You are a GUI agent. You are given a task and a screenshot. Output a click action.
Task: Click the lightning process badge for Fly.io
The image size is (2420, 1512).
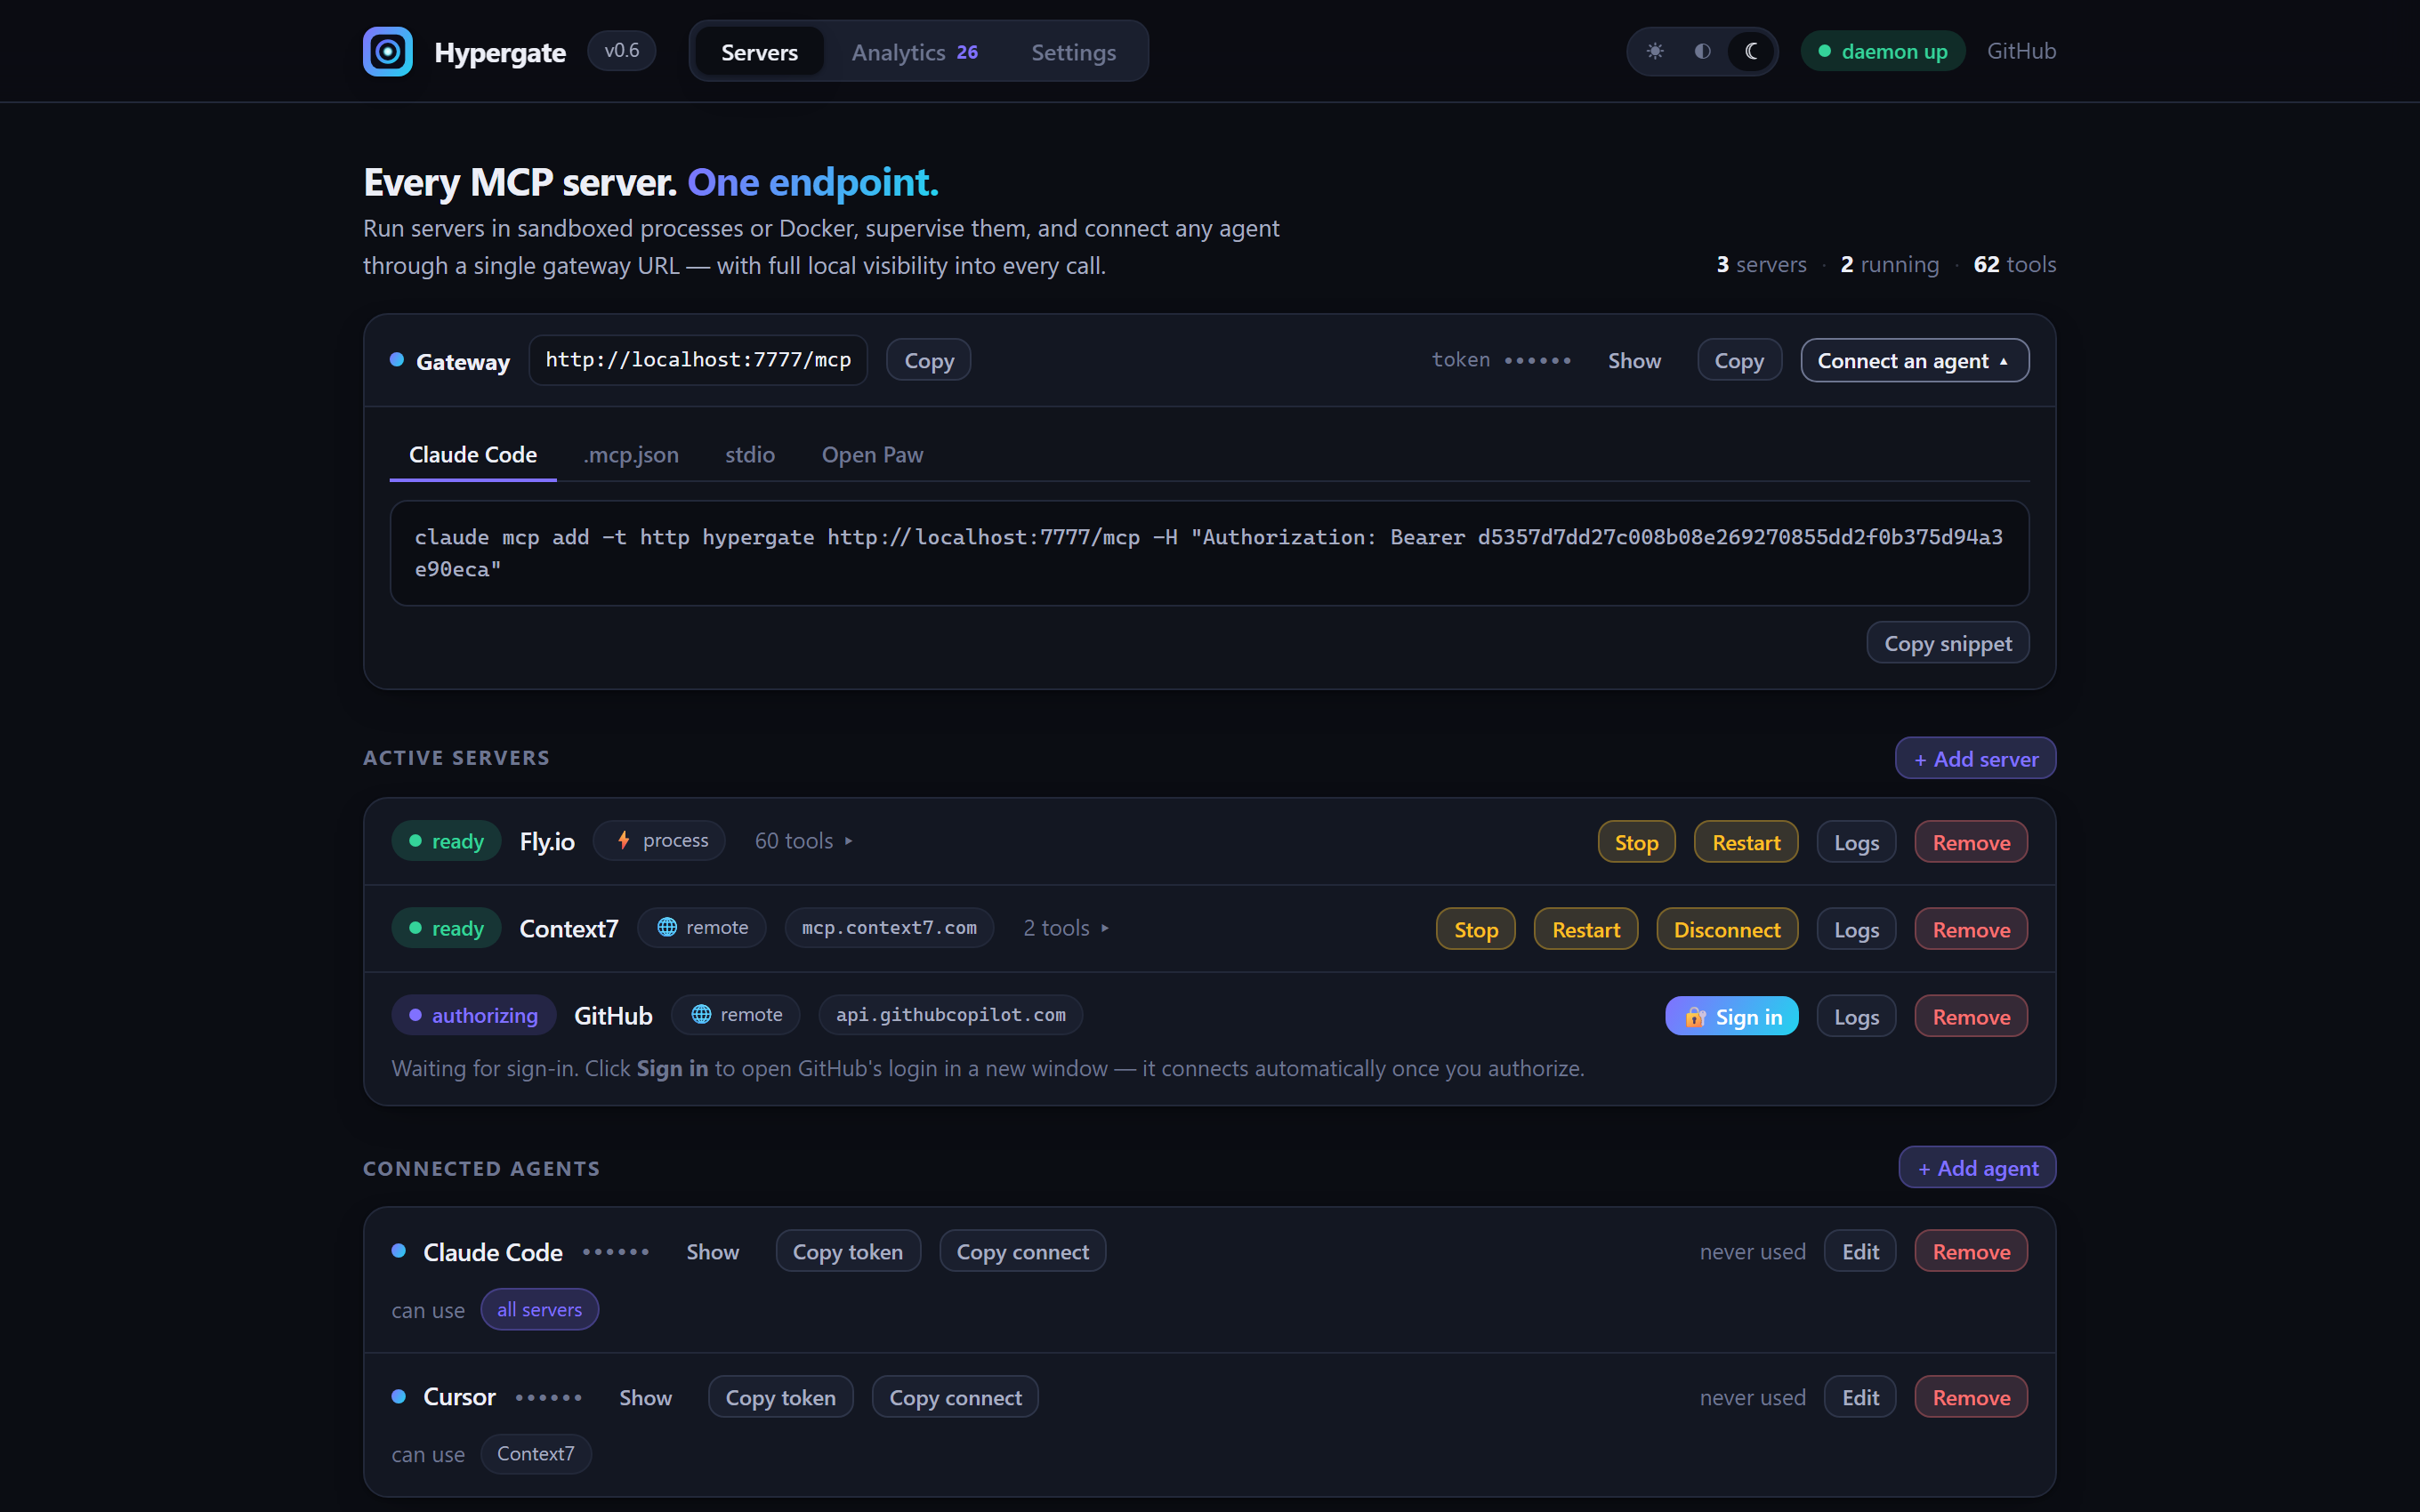pos(660,841)
